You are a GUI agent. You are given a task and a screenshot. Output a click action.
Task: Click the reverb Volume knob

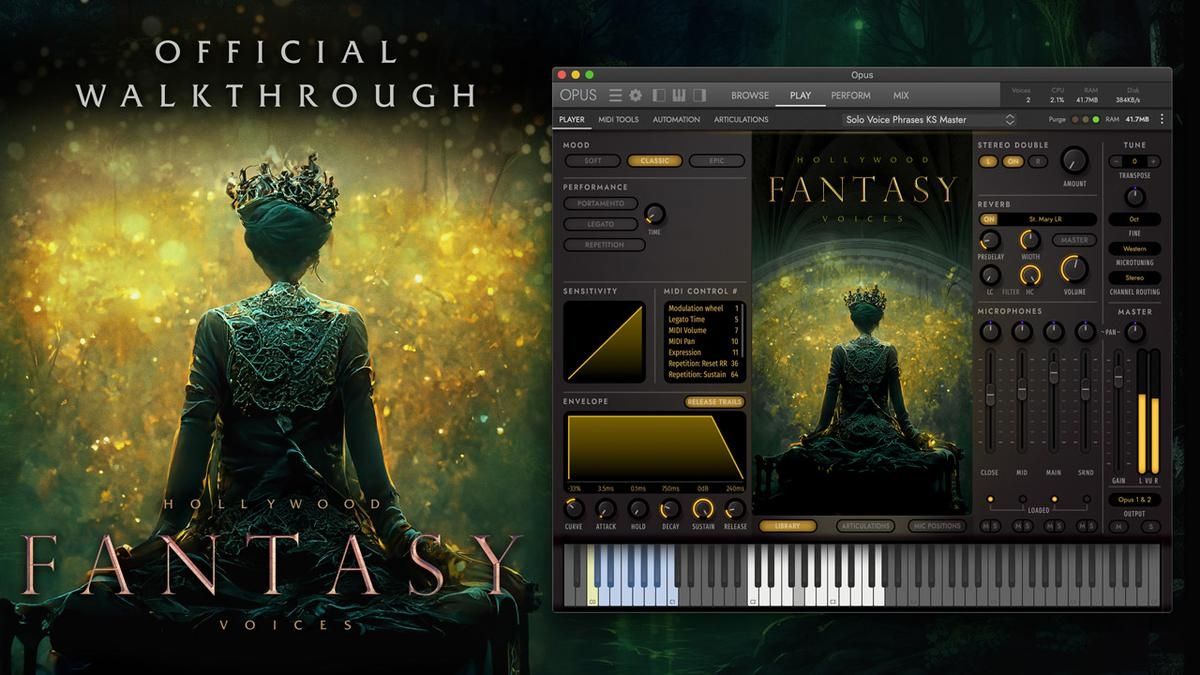[x=1074, y=268]
